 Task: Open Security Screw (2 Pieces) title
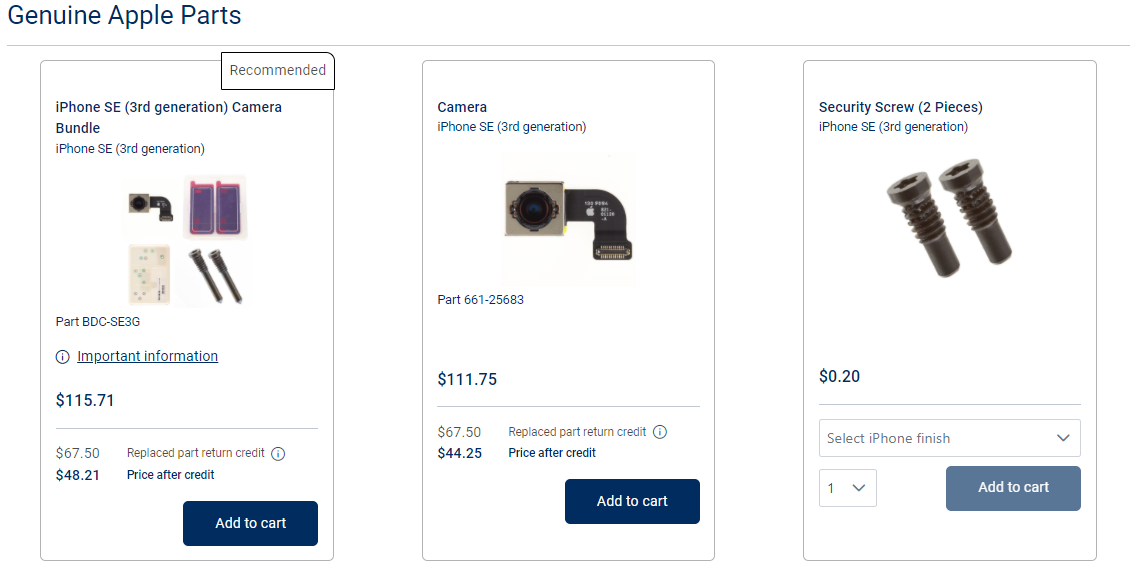click(900, 107)
